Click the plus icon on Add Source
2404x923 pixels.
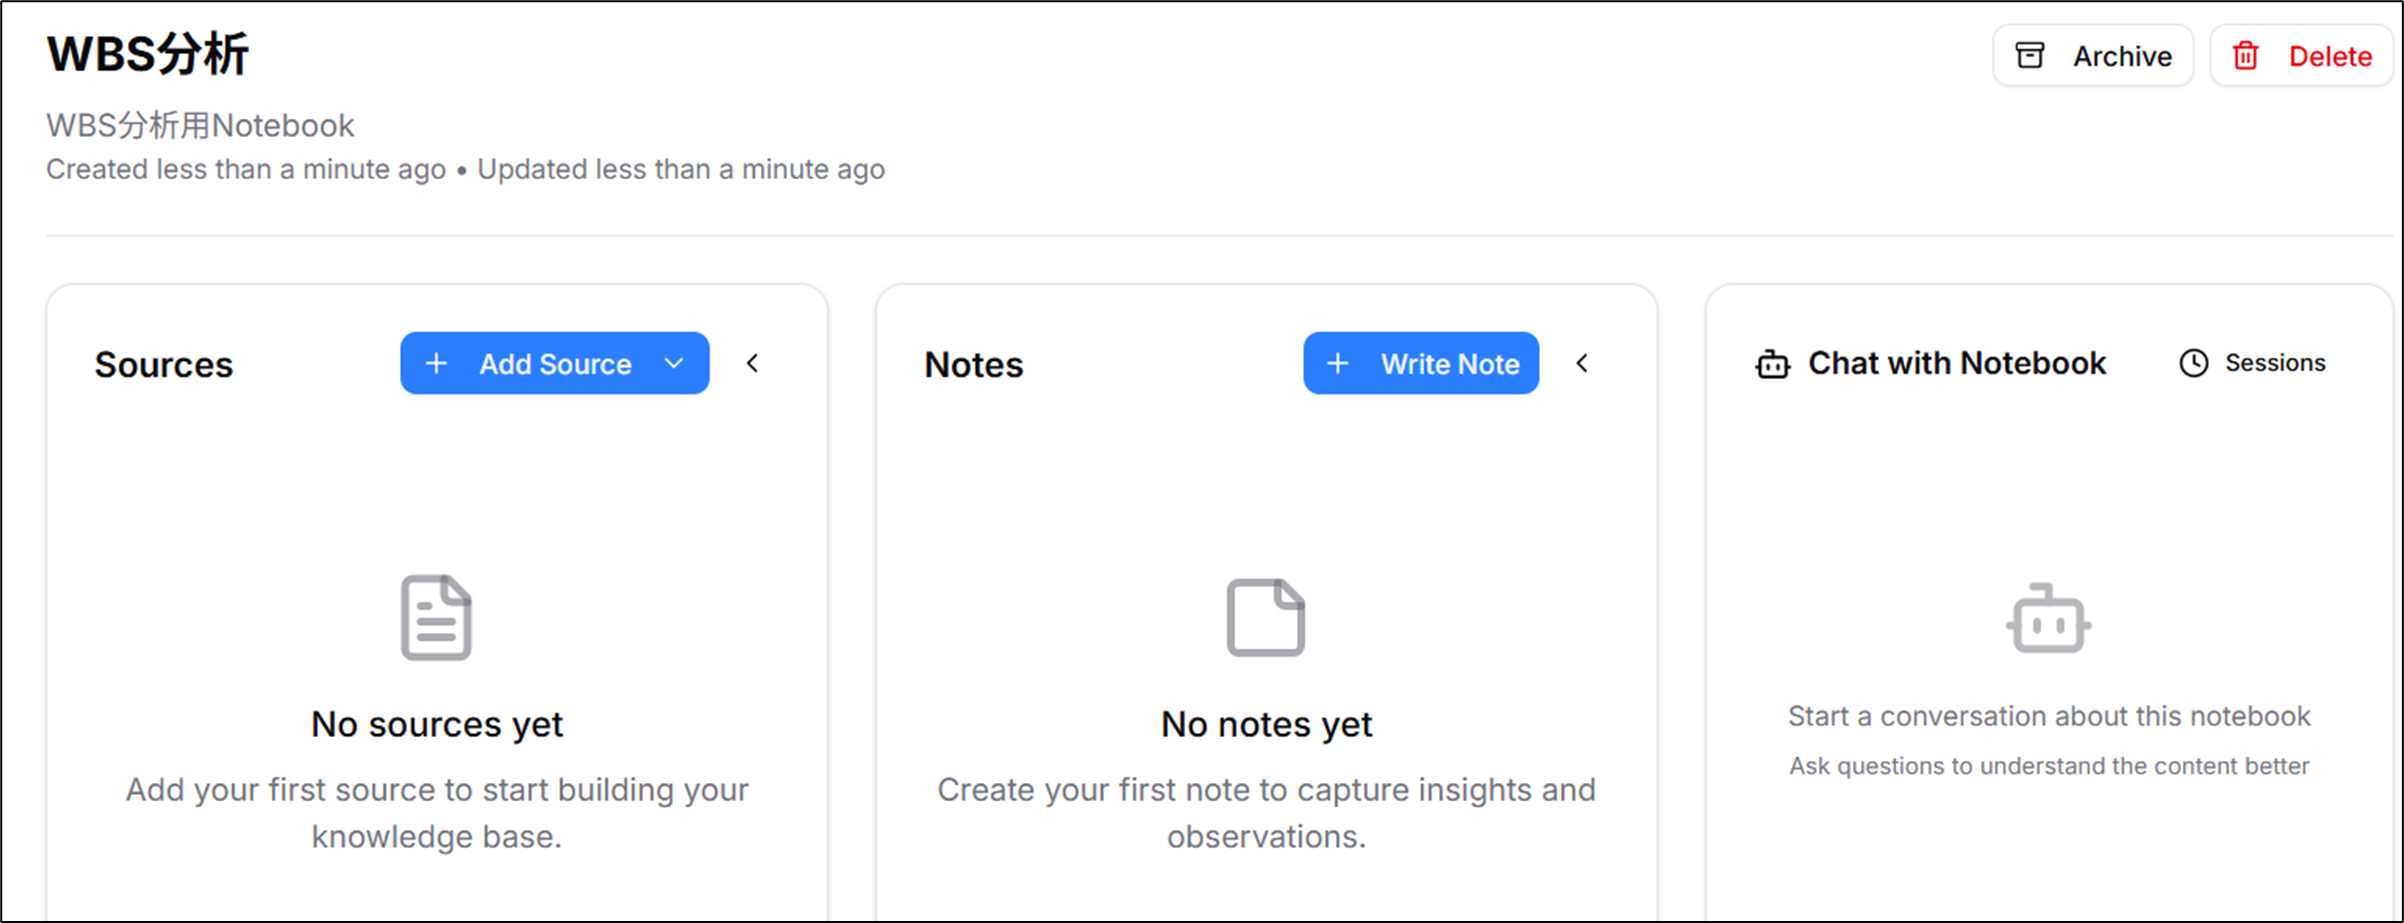[436, 363]
